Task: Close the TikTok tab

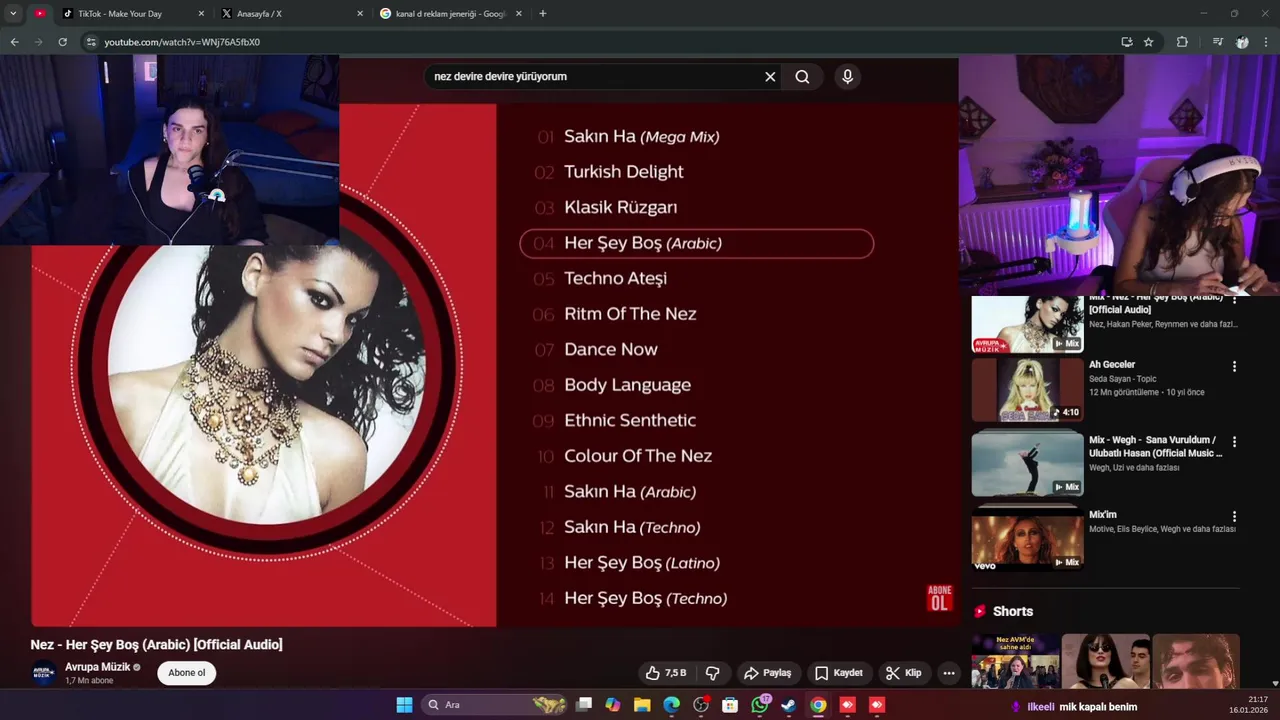Action: point(201,14)
